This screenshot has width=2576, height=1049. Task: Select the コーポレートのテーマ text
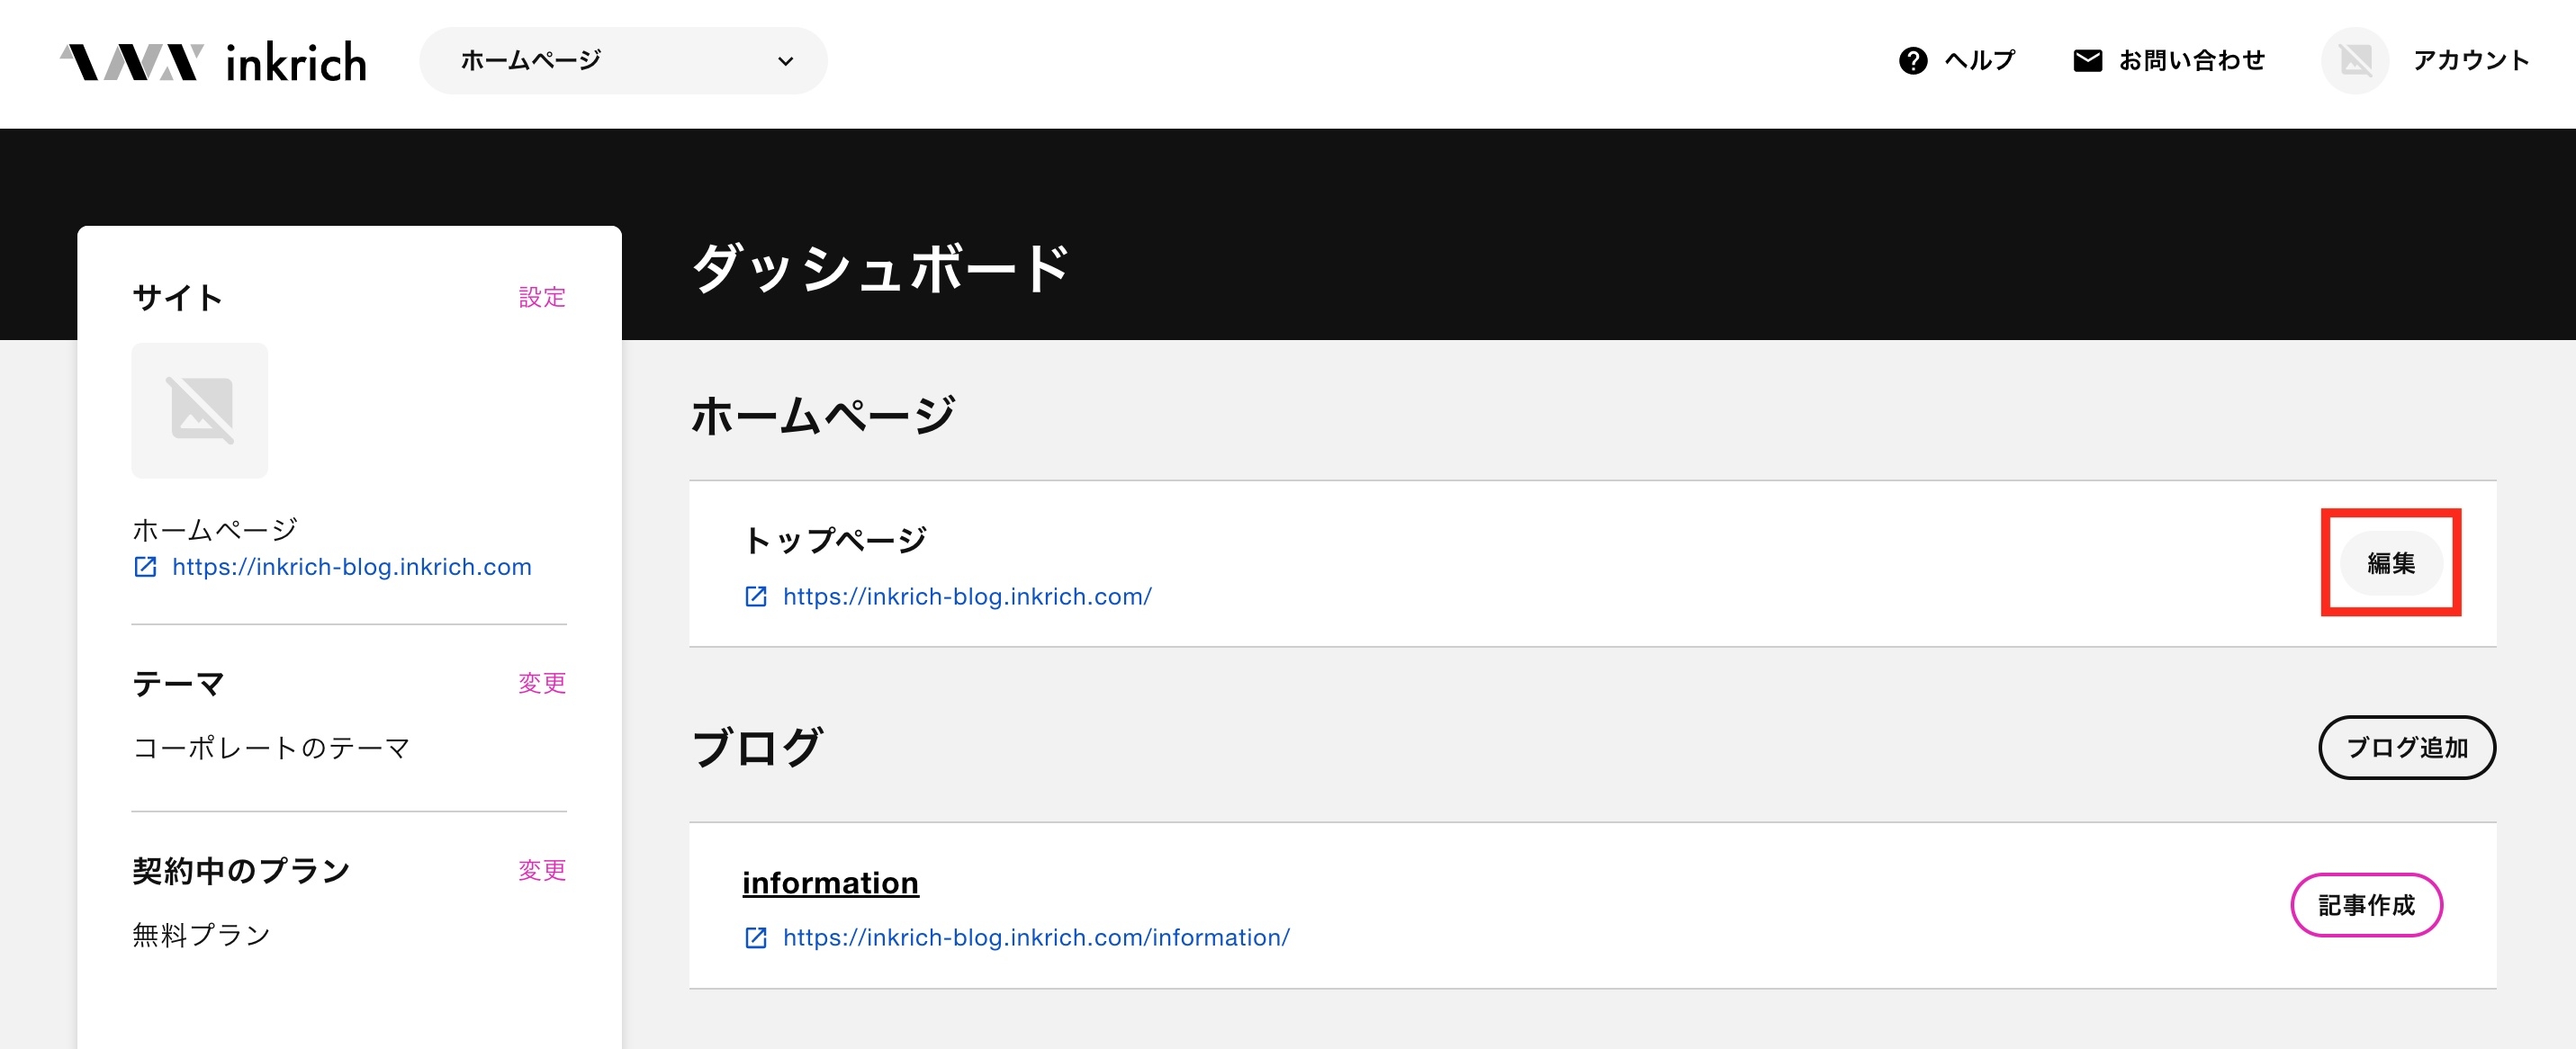point(271,748)
